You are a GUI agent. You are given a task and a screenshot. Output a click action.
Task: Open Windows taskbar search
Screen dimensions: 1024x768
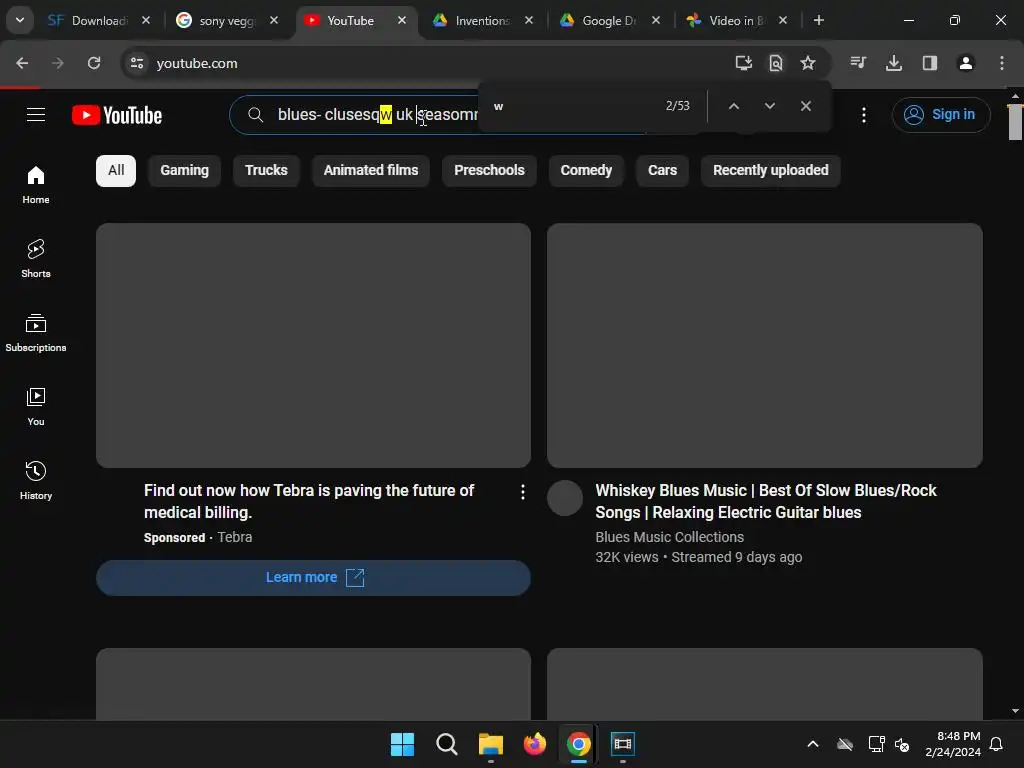[x=447, y=744]
